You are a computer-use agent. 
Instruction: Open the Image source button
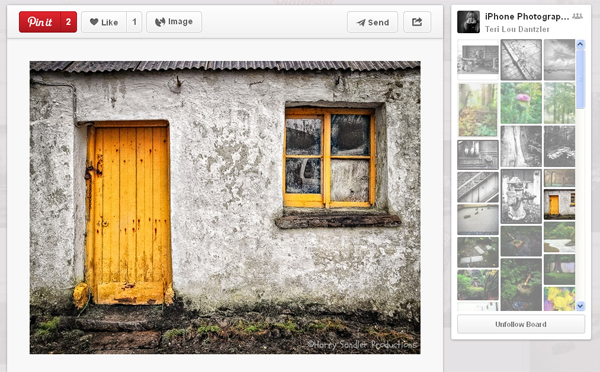coord(174,22)
